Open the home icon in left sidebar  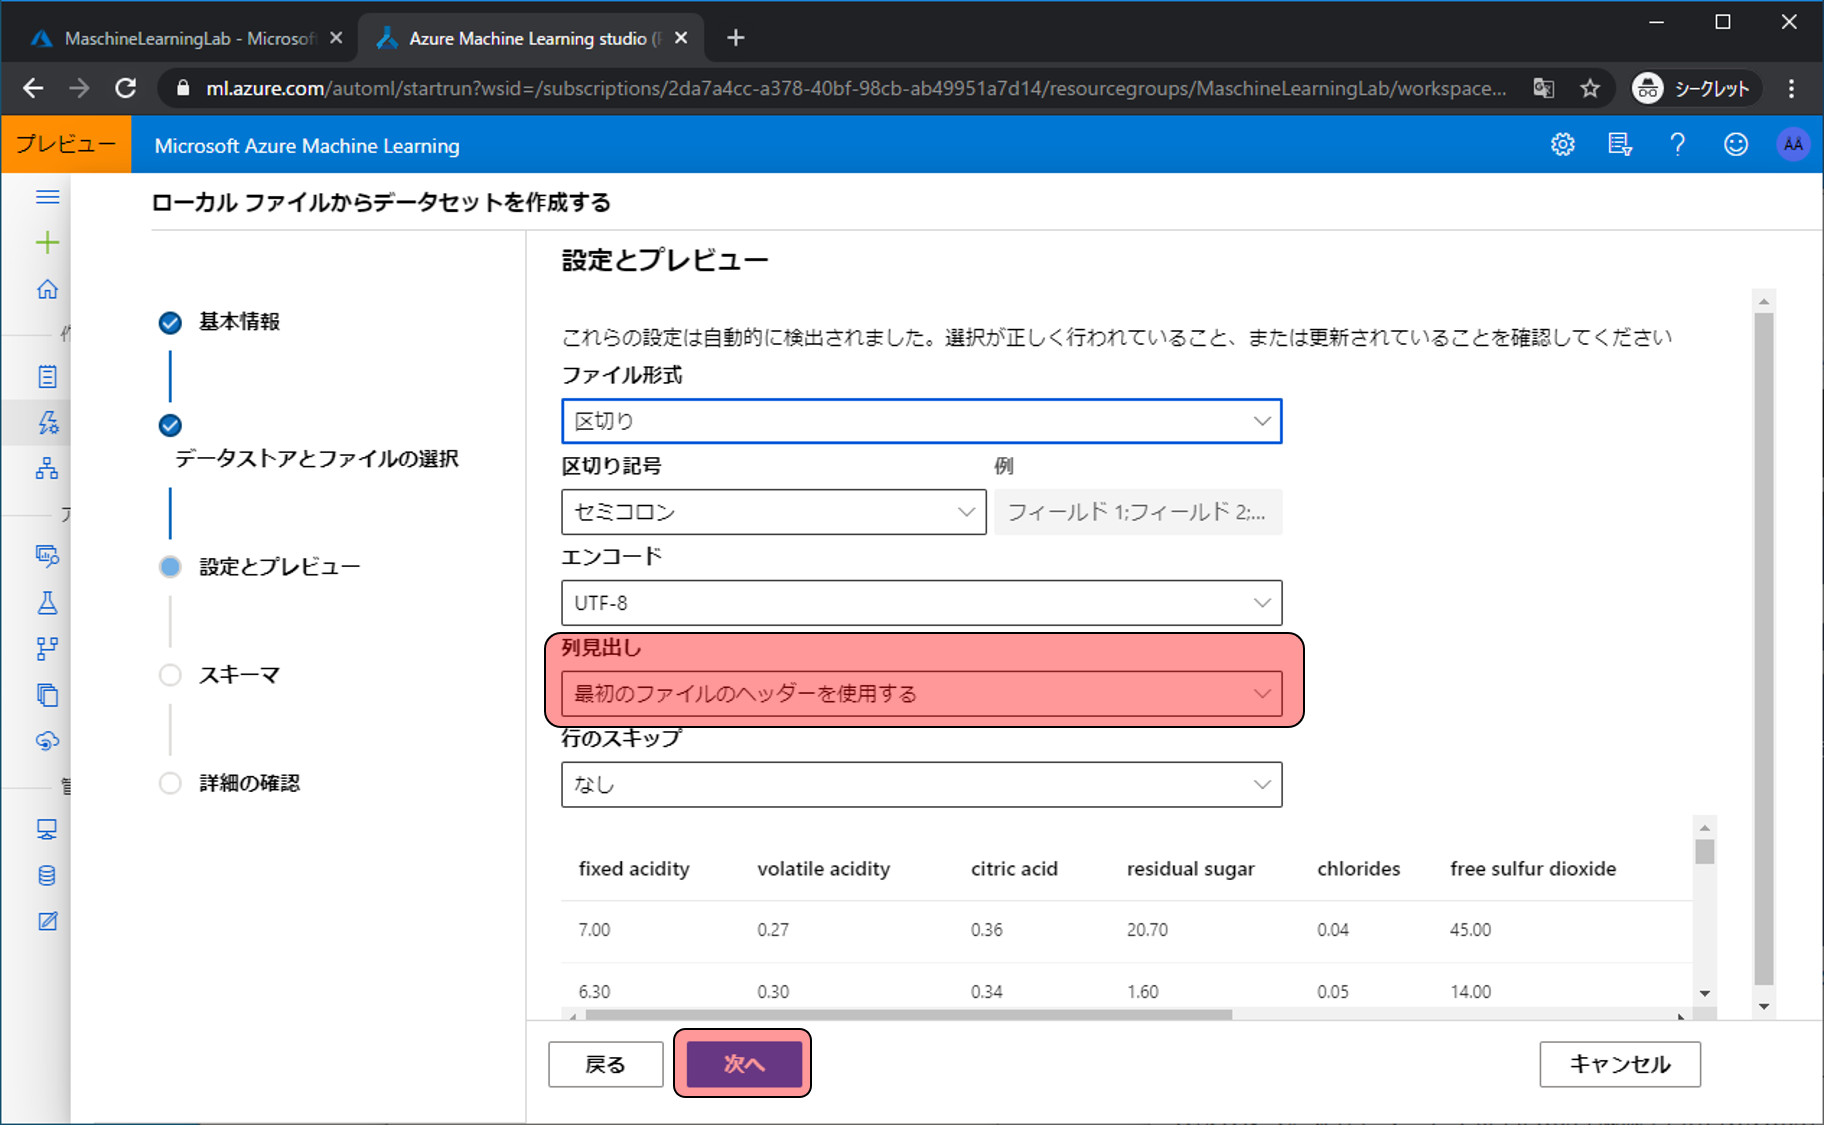[x=47, y=290]
